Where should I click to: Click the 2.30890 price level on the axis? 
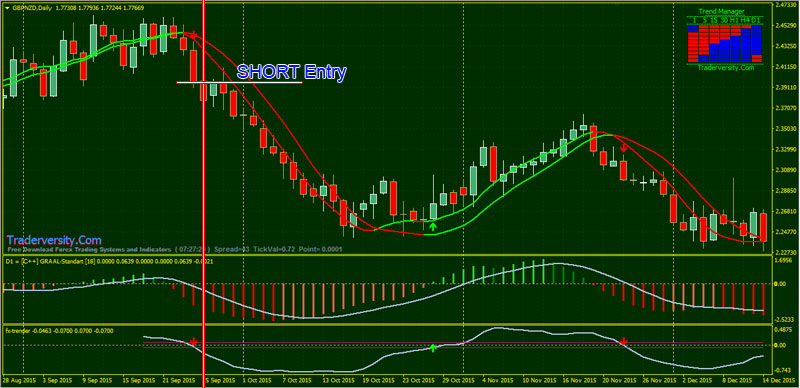(x=786, y=169)
